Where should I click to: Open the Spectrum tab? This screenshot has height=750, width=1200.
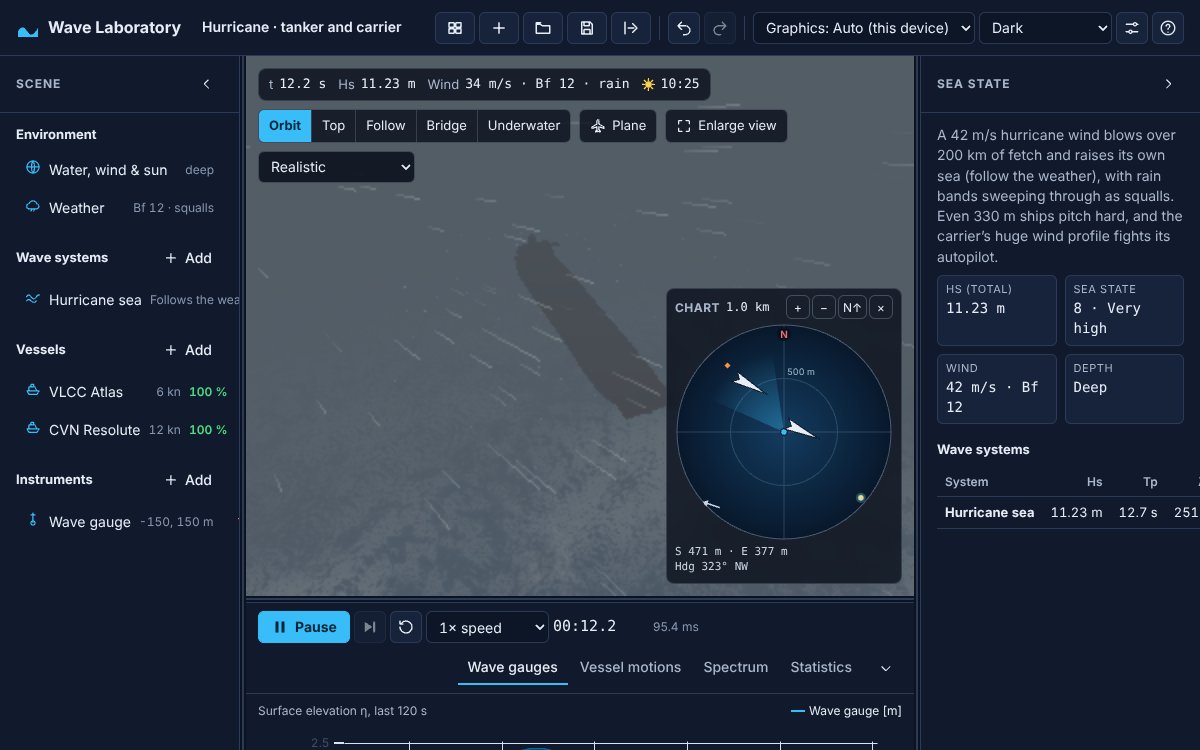pyautogui.click(x=736, y=667)
